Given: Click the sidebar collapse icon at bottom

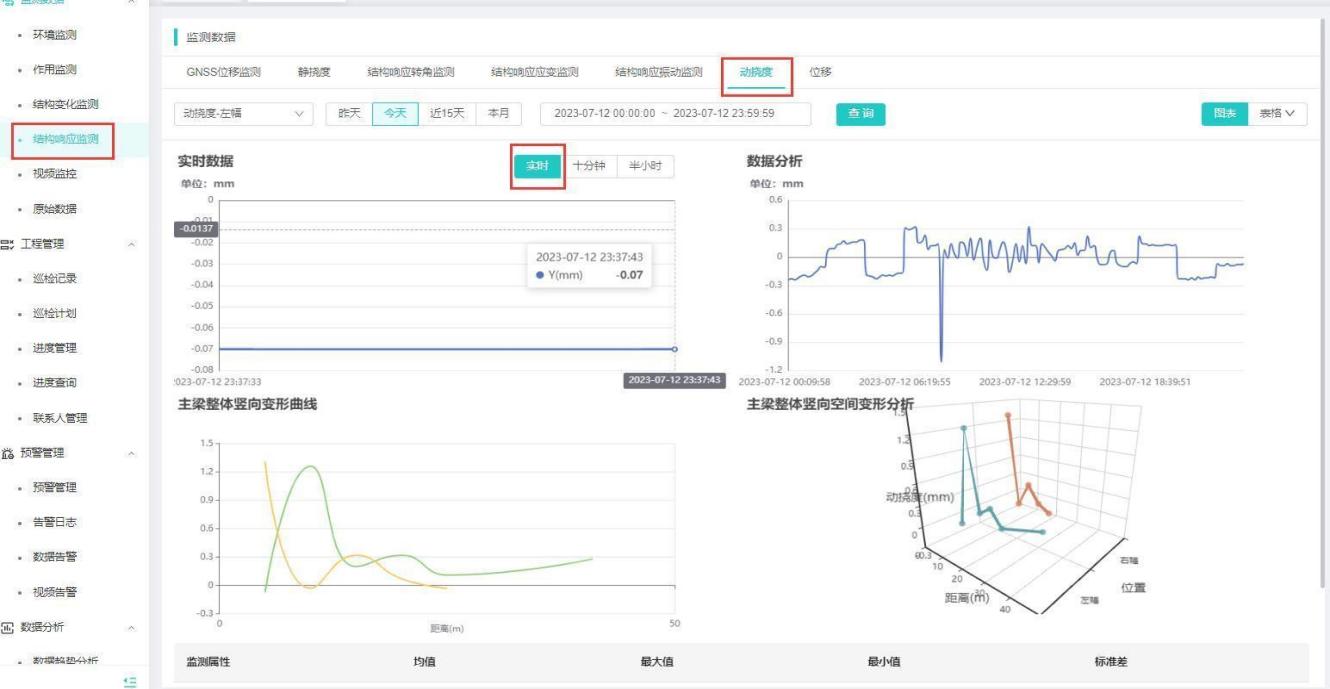Looking at the screenshot, I should coord(128,681).
